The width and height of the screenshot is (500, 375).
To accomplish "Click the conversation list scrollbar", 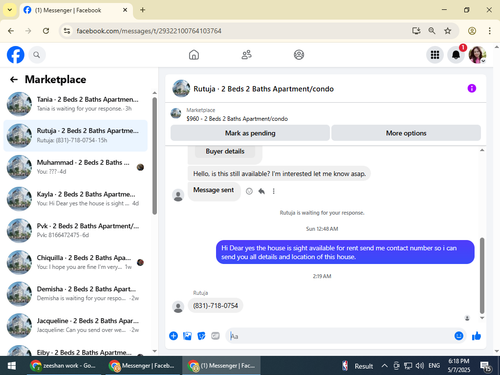I will [x=154, y=156].
